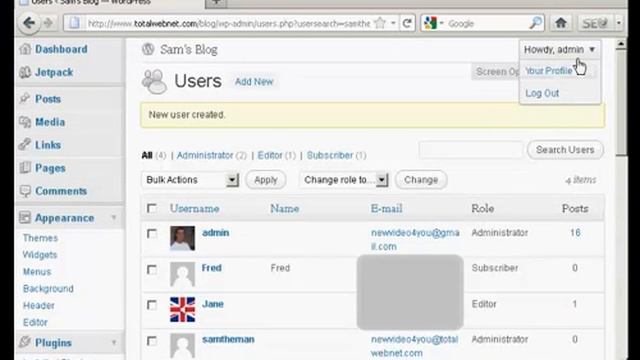This screenshot has width=640, height=360.
Task: Open Editor under Appearance
Action: point(35,322)
